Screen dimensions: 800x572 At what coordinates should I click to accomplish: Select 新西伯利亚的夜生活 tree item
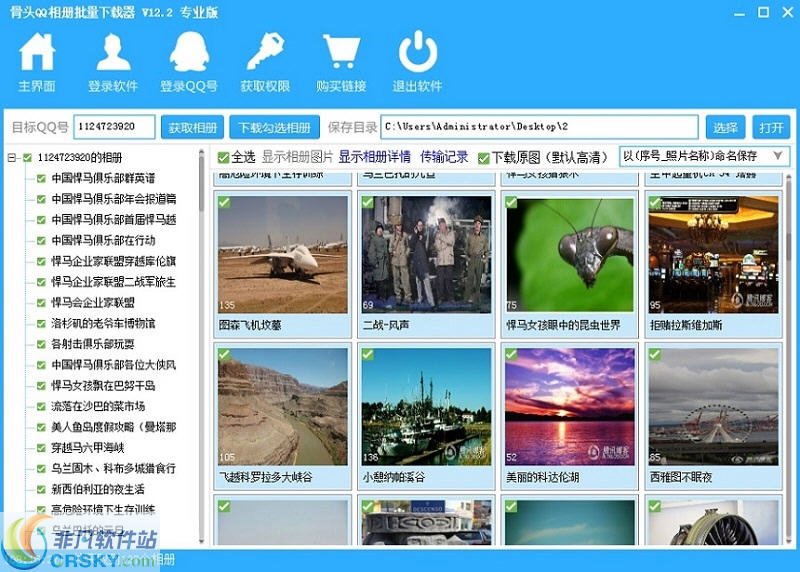[x=98, y=489]
